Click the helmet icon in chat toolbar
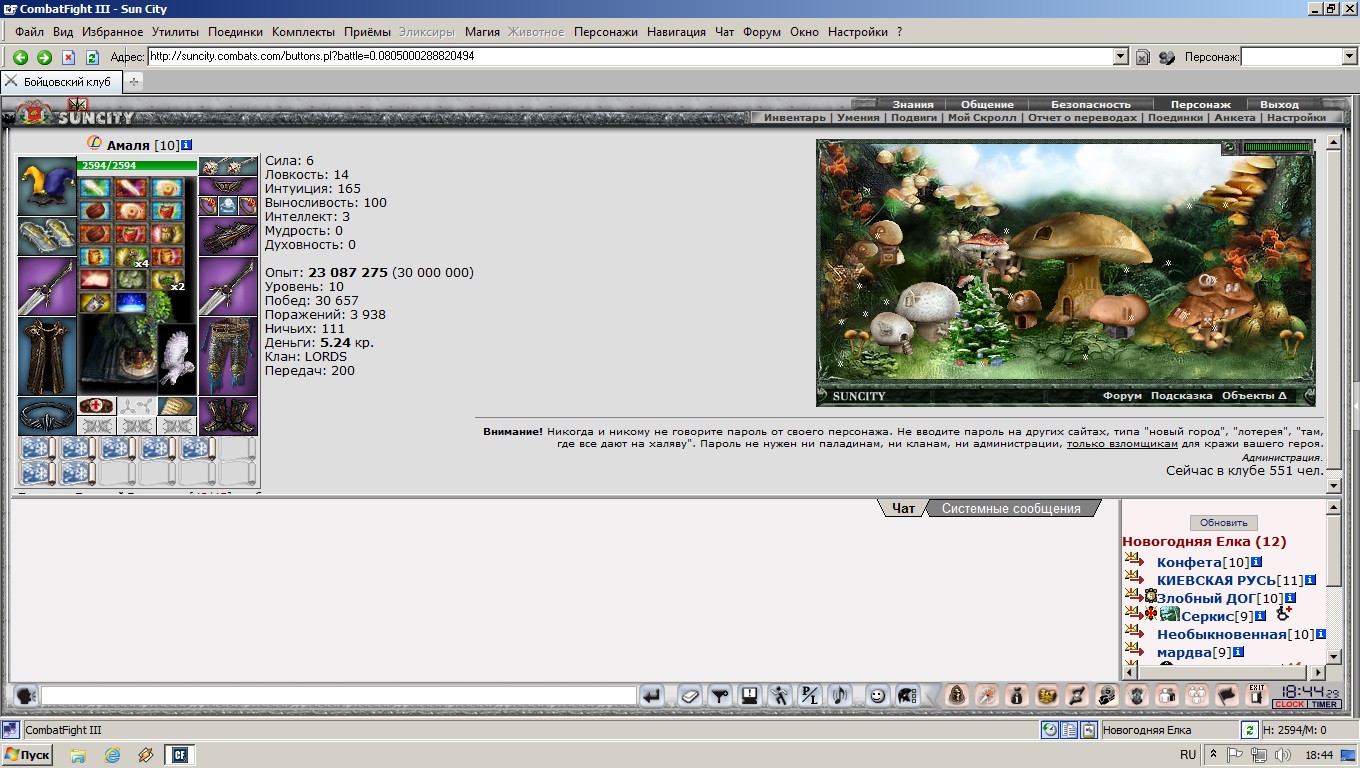 [907, 695]
